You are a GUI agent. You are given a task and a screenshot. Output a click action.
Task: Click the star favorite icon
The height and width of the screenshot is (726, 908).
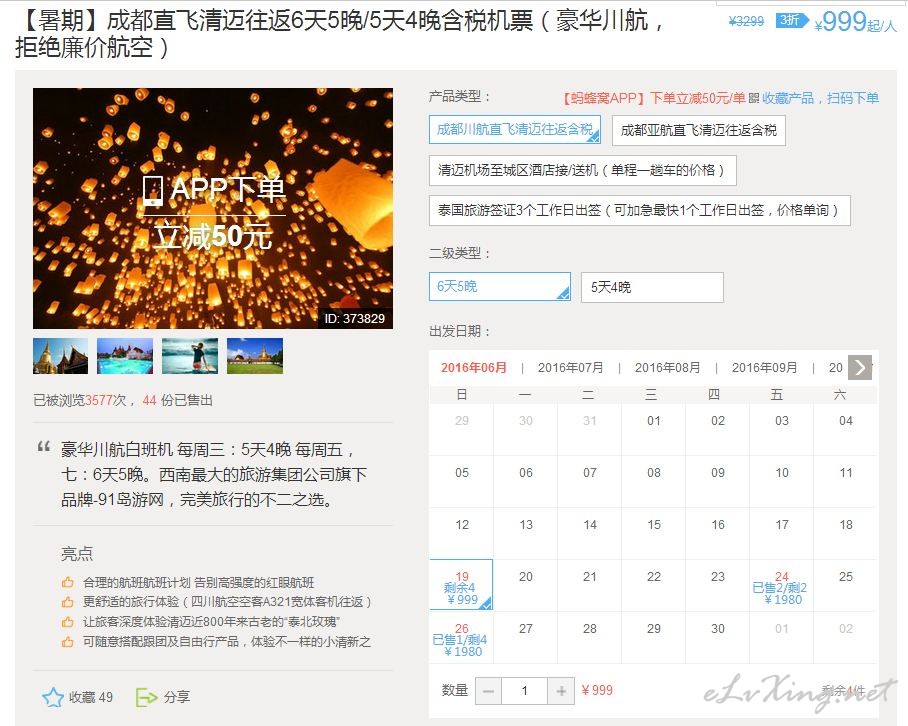click(53, 697)
